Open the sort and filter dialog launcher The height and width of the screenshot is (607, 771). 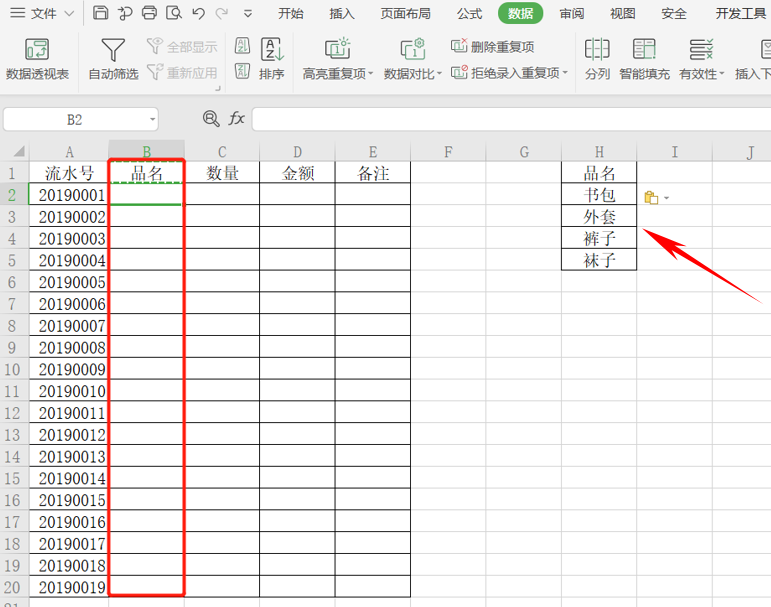[217, 89]
